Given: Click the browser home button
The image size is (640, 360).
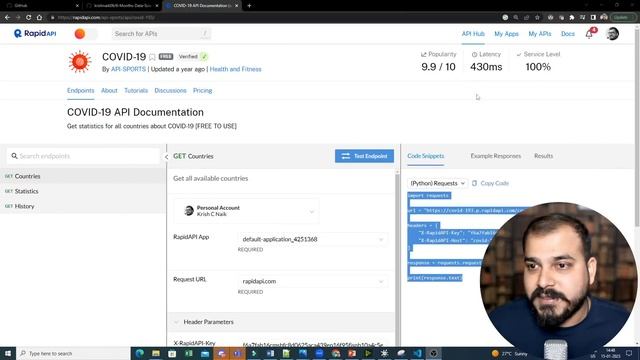Looking at the screenshot, I should 39,18.
